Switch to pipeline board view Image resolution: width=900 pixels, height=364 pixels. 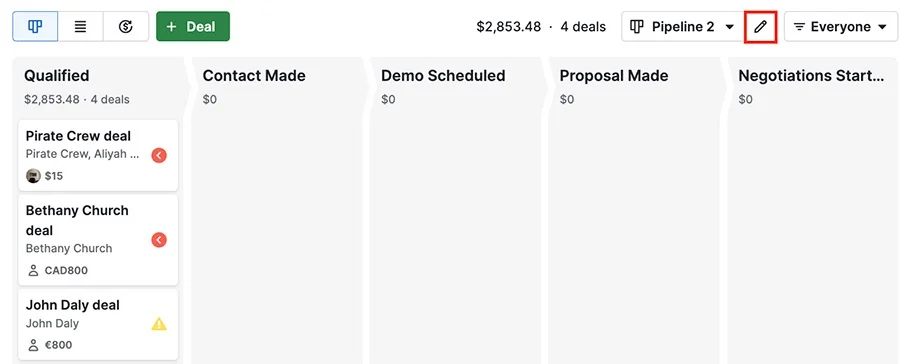[x=35, y=26]
